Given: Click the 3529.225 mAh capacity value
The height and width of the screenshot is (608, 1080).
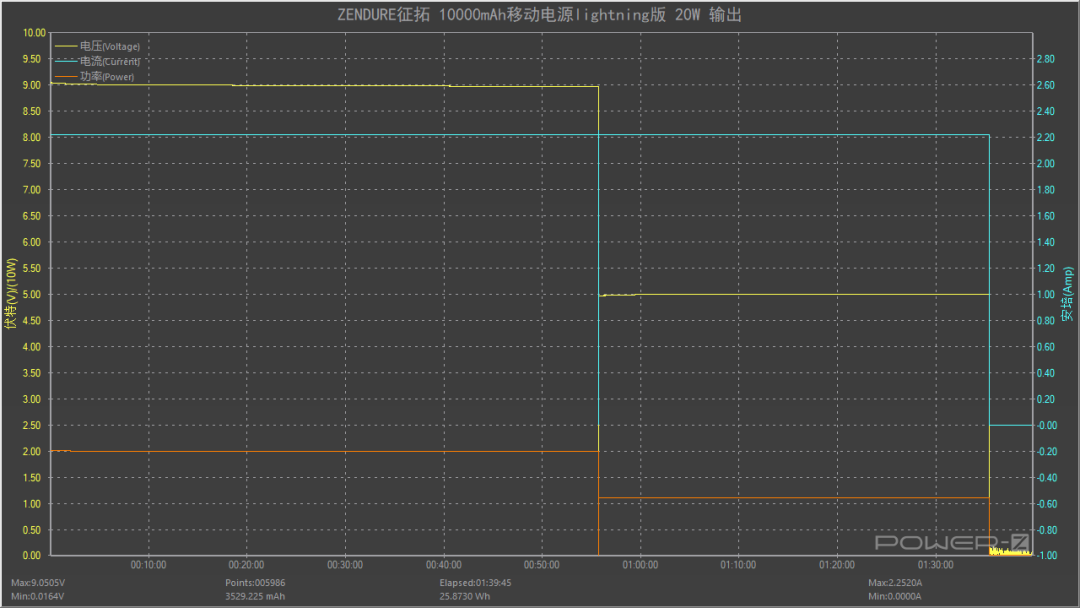Looking at the screenshot, I should pos(255,596).
